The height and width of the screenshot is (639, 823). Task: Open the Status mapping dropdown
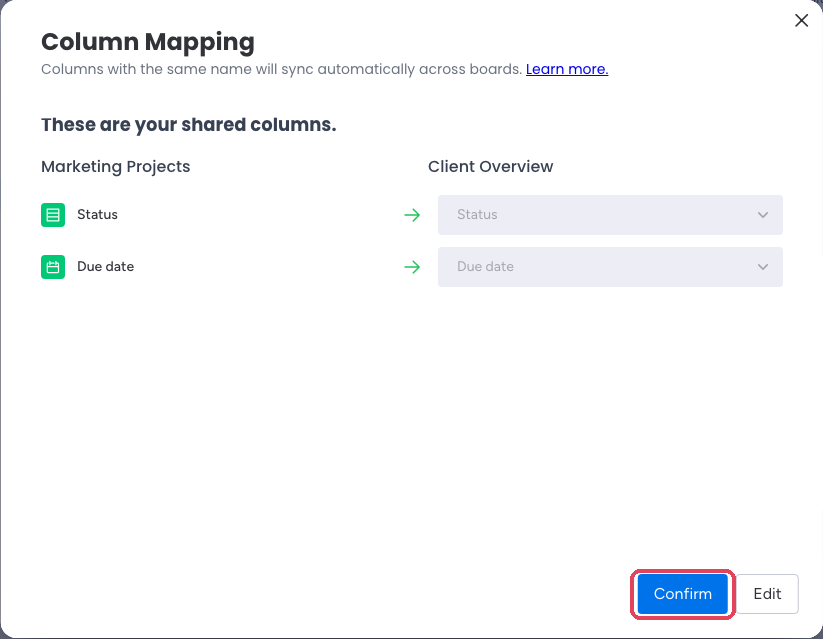[610, 215]
